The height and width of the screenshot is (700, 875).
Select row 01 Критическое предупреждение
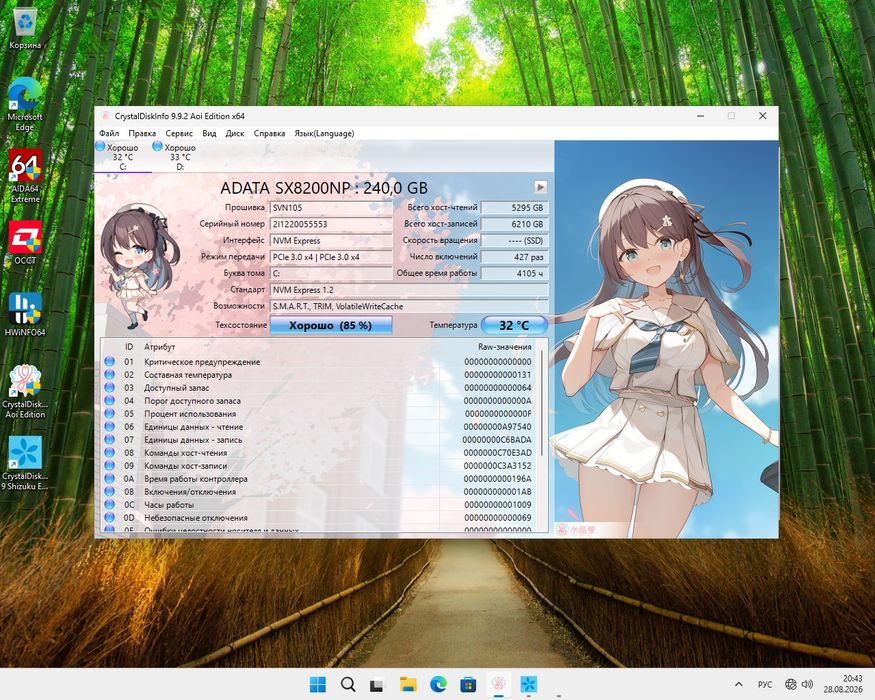click(x=319, y=362)
